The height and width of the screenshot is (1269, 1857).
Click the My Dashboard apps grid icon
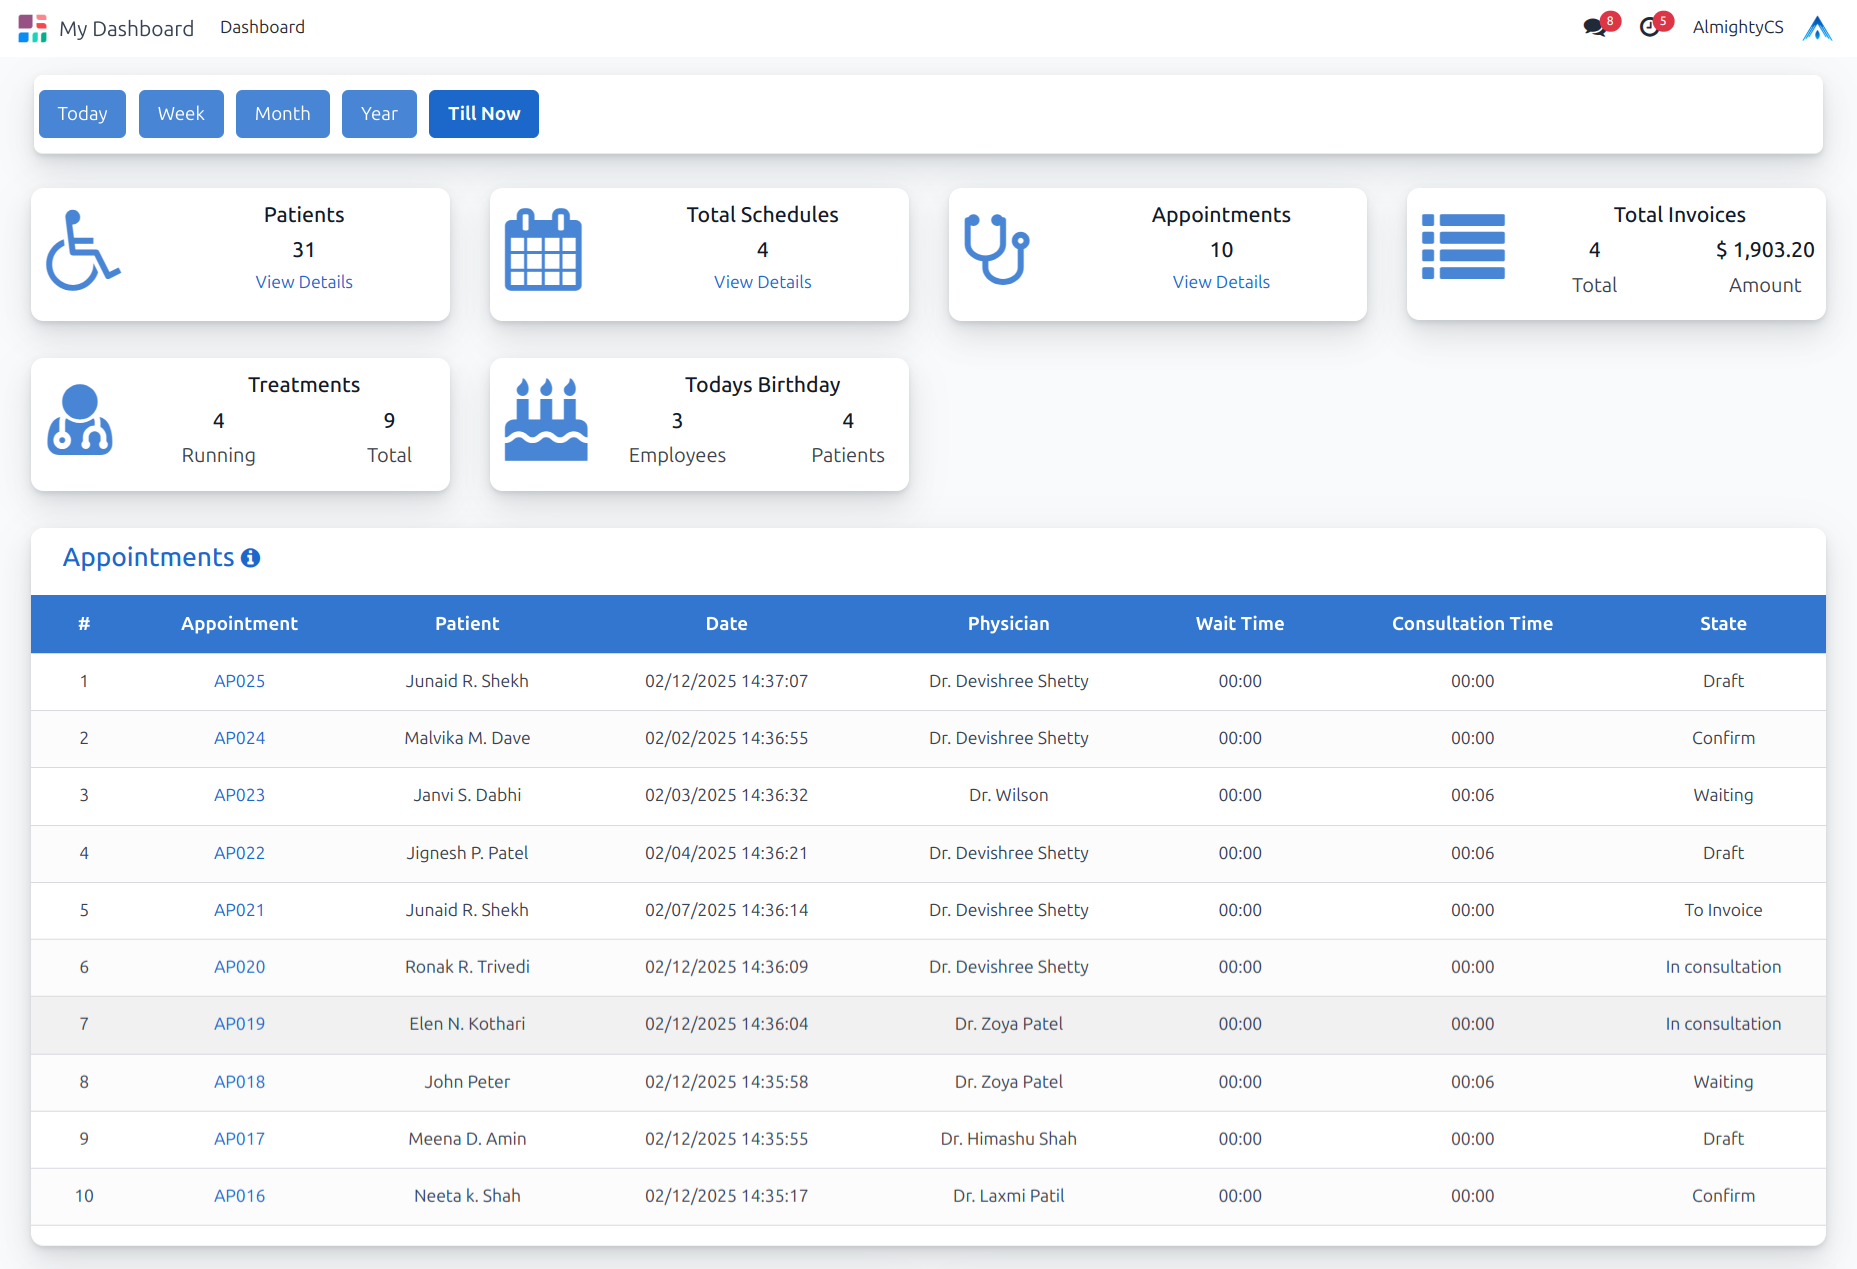point(32,28)
